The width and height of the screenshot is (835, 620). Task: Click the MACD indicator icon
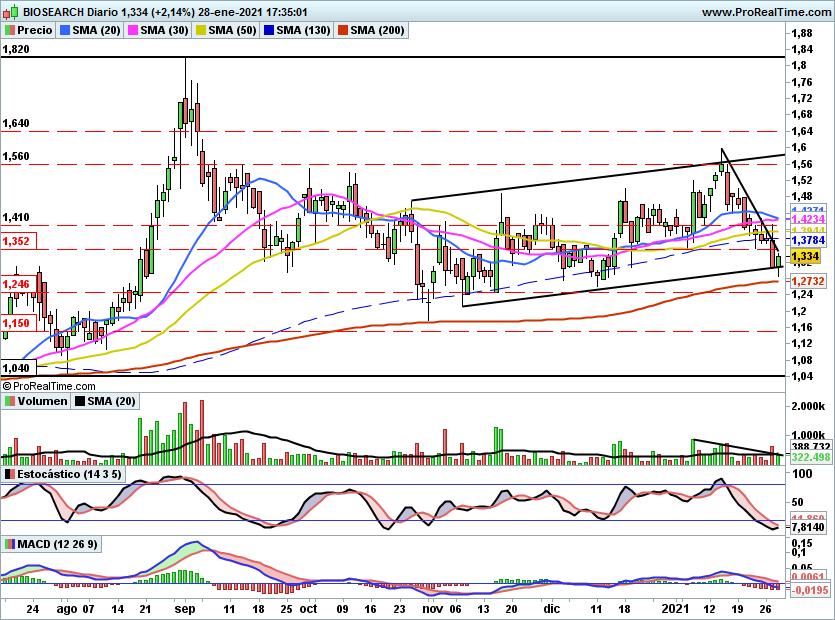tap(10, 544)
